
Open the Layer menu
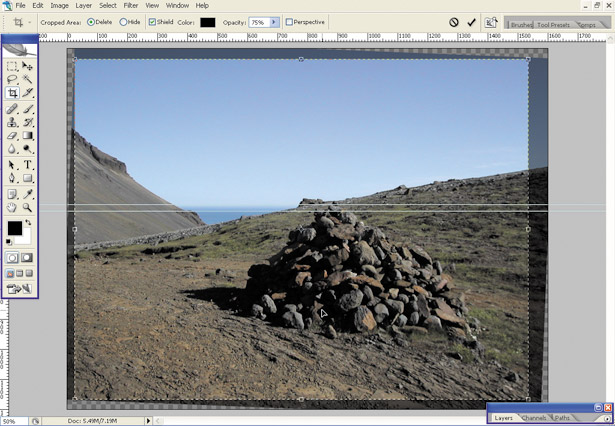pos(84,5)
